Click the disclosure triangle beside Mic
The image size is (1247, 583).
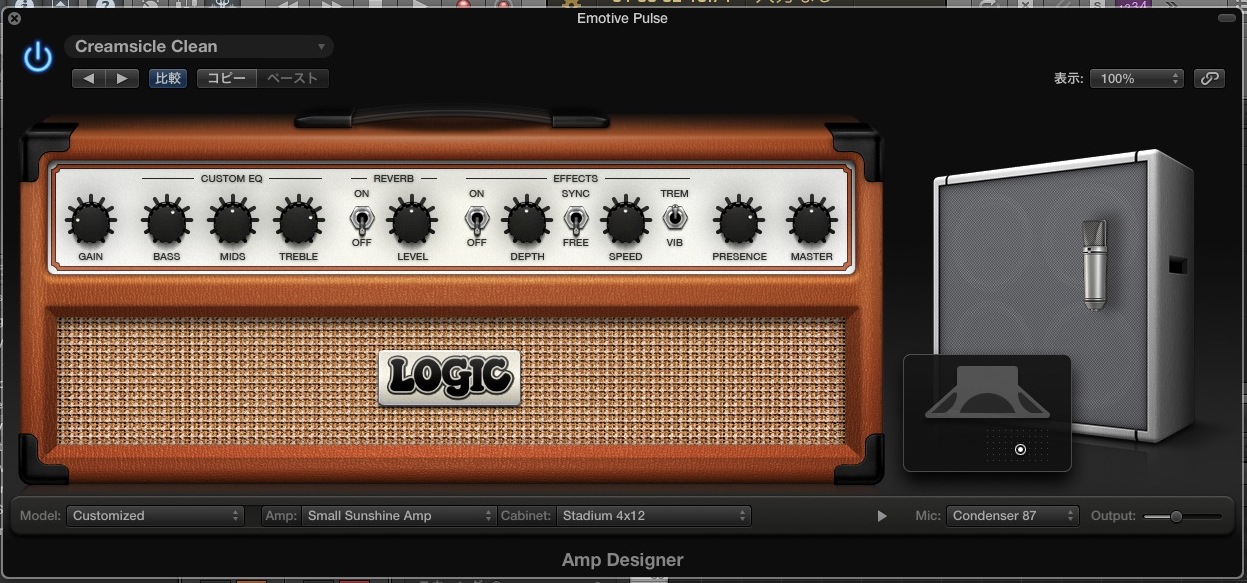coord(882,516)
